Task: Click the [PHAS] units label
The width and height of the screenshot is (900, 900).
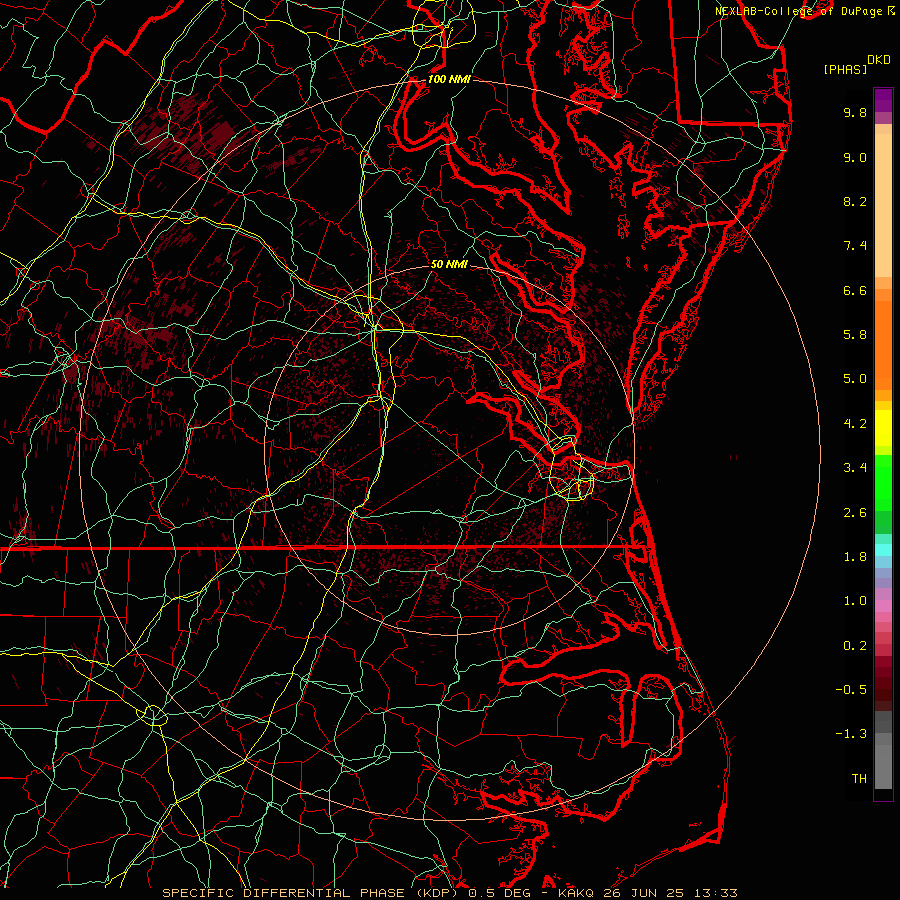Action: 845,70
